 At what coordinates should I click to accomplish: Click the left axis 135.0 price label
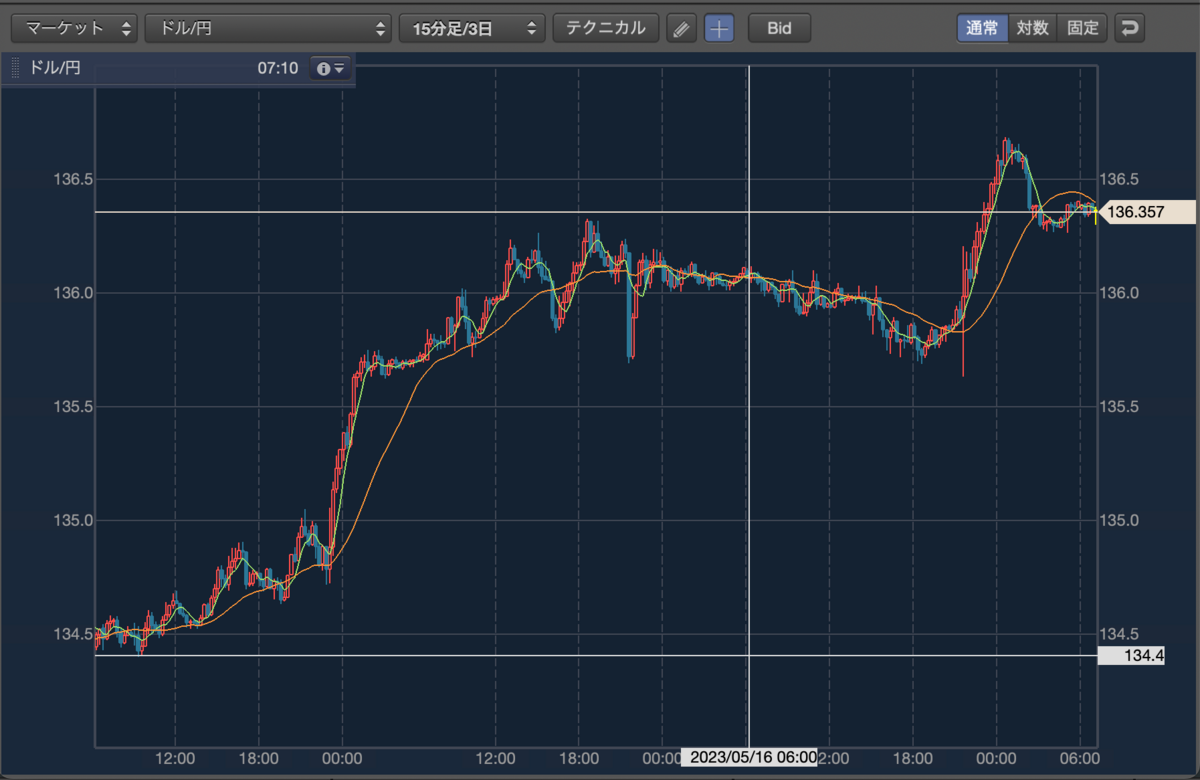click(x=72, y=520)
